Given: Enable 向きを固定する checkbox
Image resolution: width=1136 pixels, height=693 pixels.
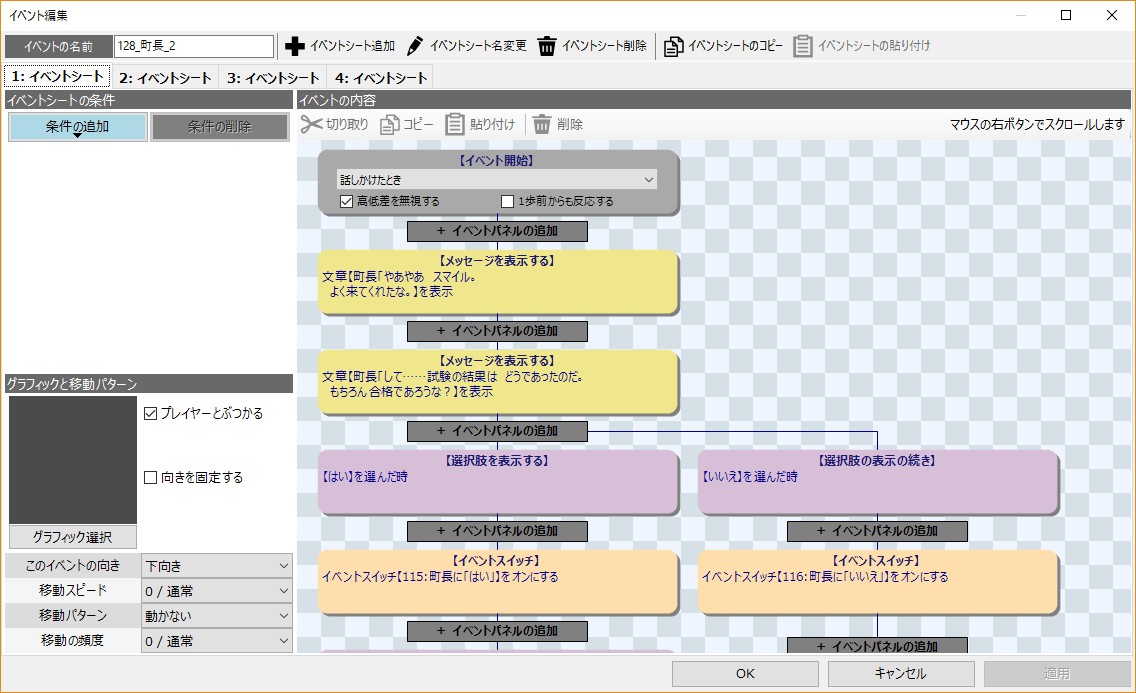Looking at the screenshot, I should 151,478.
